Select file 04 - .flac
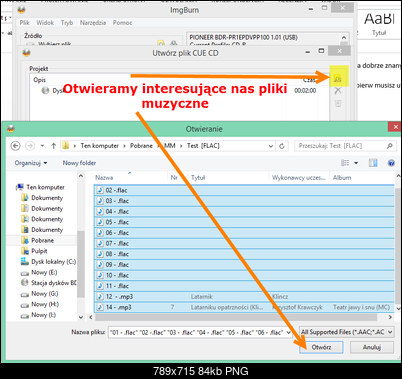 244,212
